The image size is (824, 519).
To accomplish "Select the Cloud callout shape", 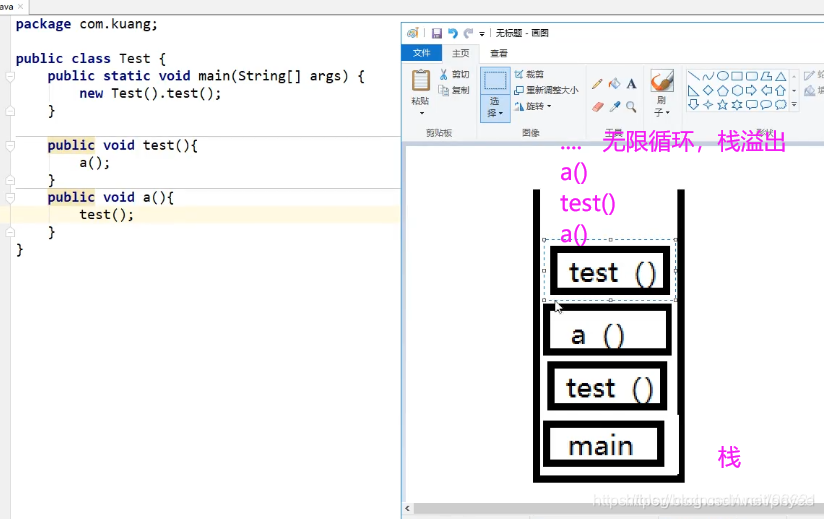I will (781, 105).
